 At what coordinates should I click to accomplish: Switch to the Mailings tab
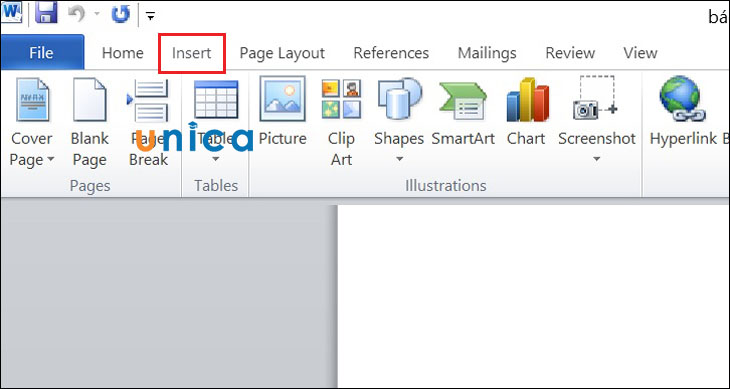tap(487, 53)
